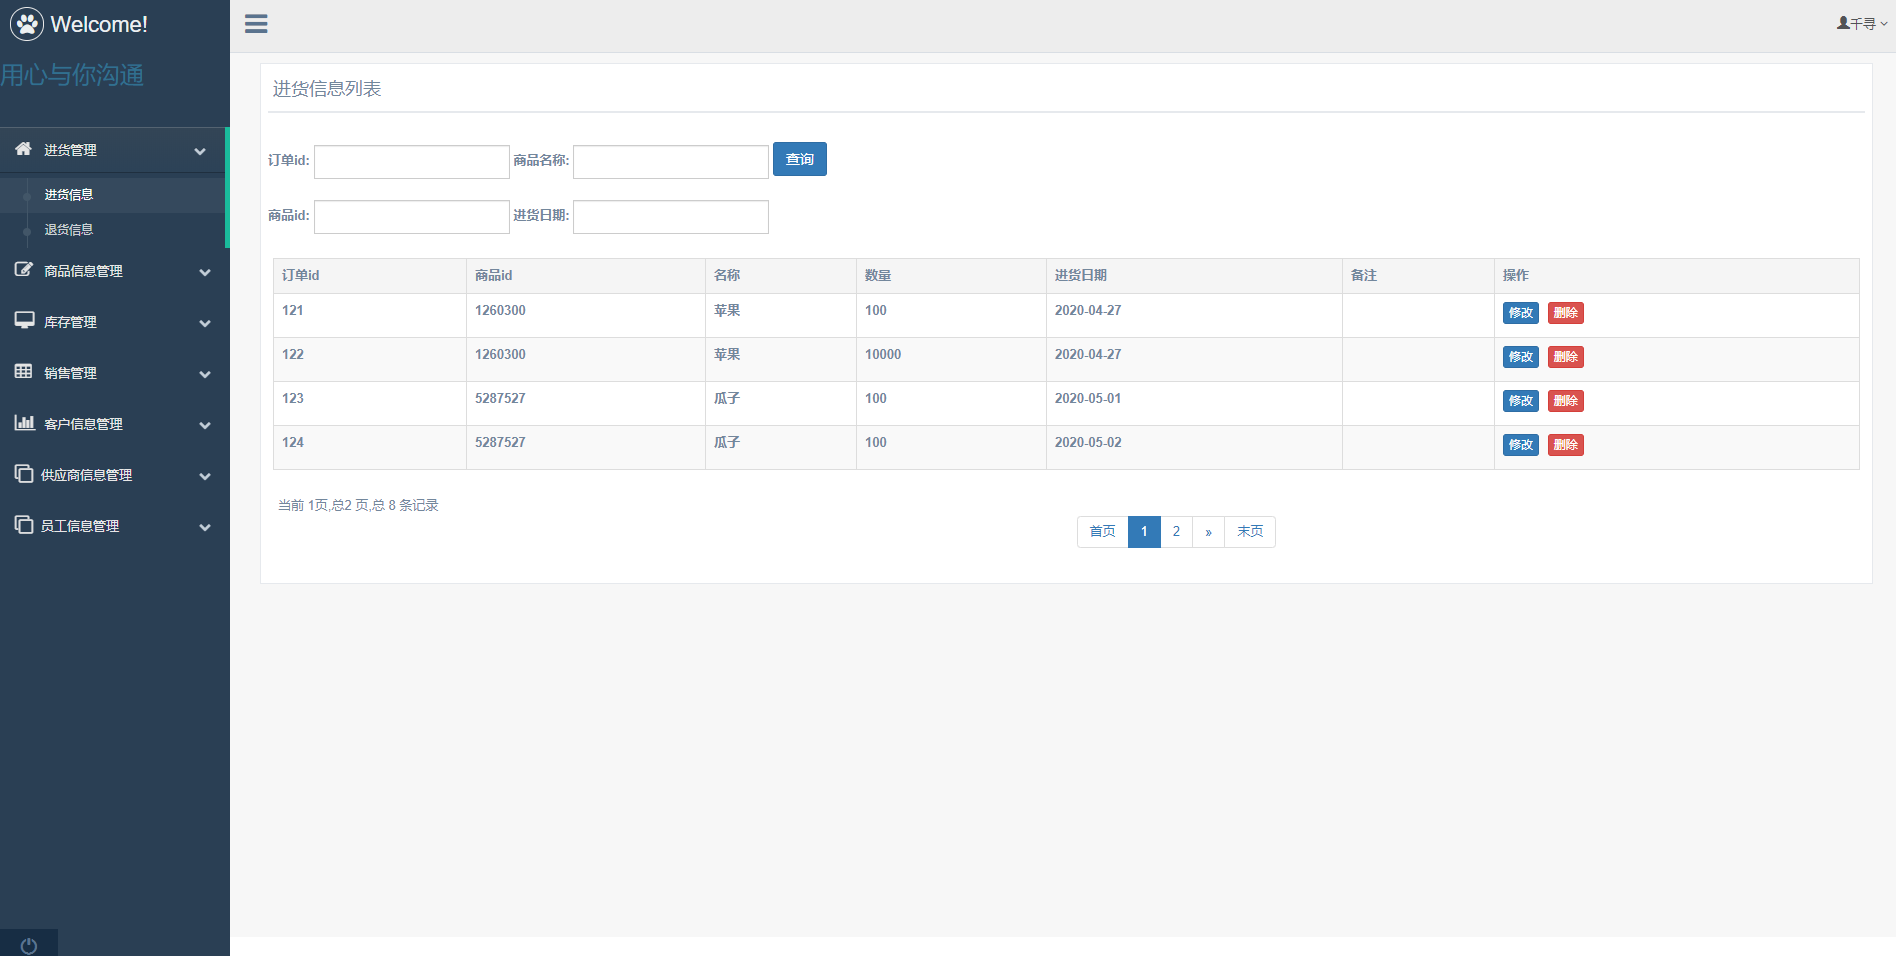Click the monitor icon beside 库存管理
1896x956 pixels.
pos(24,320)
